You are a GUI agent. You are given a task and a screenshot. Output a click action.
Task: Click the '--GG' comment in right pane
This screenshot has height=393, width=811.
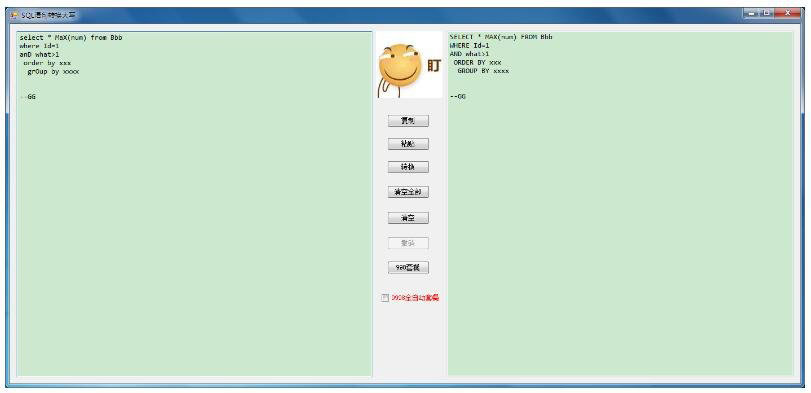(x=458, y=96)
